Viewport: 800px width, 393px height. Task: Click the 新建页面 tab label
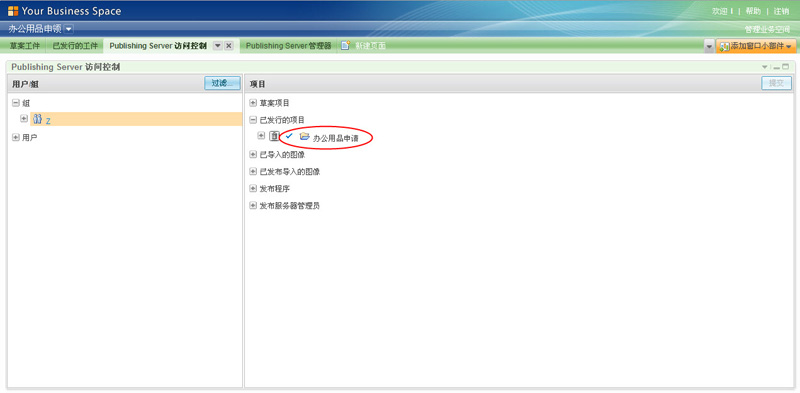(370, 46)
